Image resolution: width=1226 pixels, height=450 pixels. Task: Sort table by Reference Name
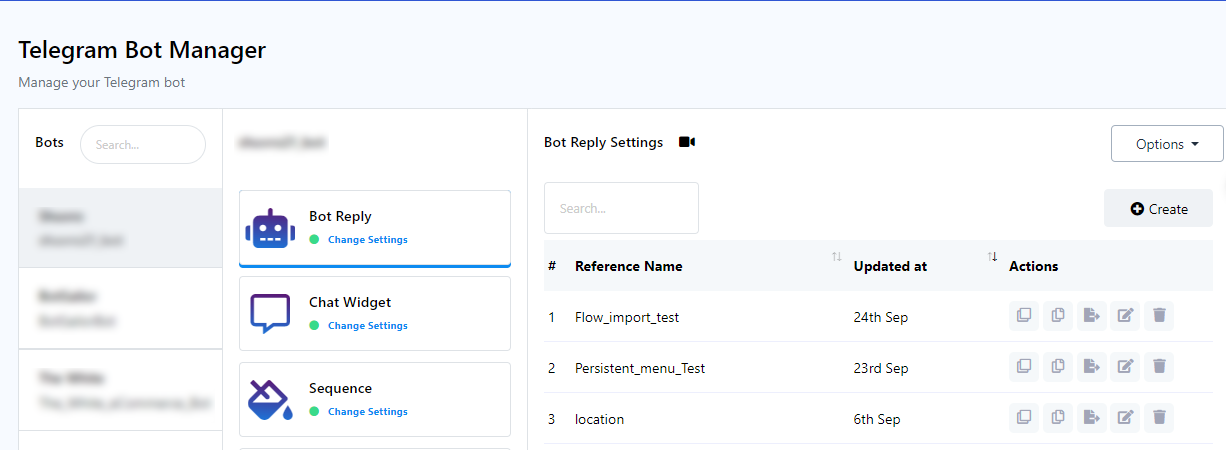pos(836,258)
